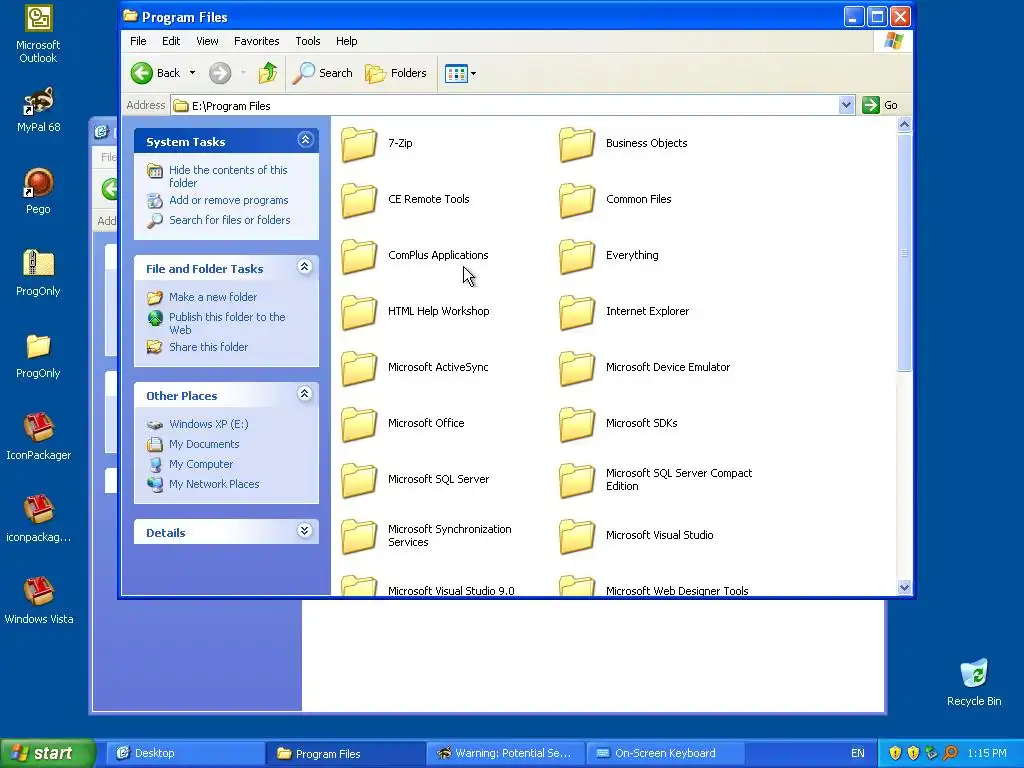Select the Internet Explorer folder icon
1024x768 pixels.
pyautogui.click(x=577, y=312)
